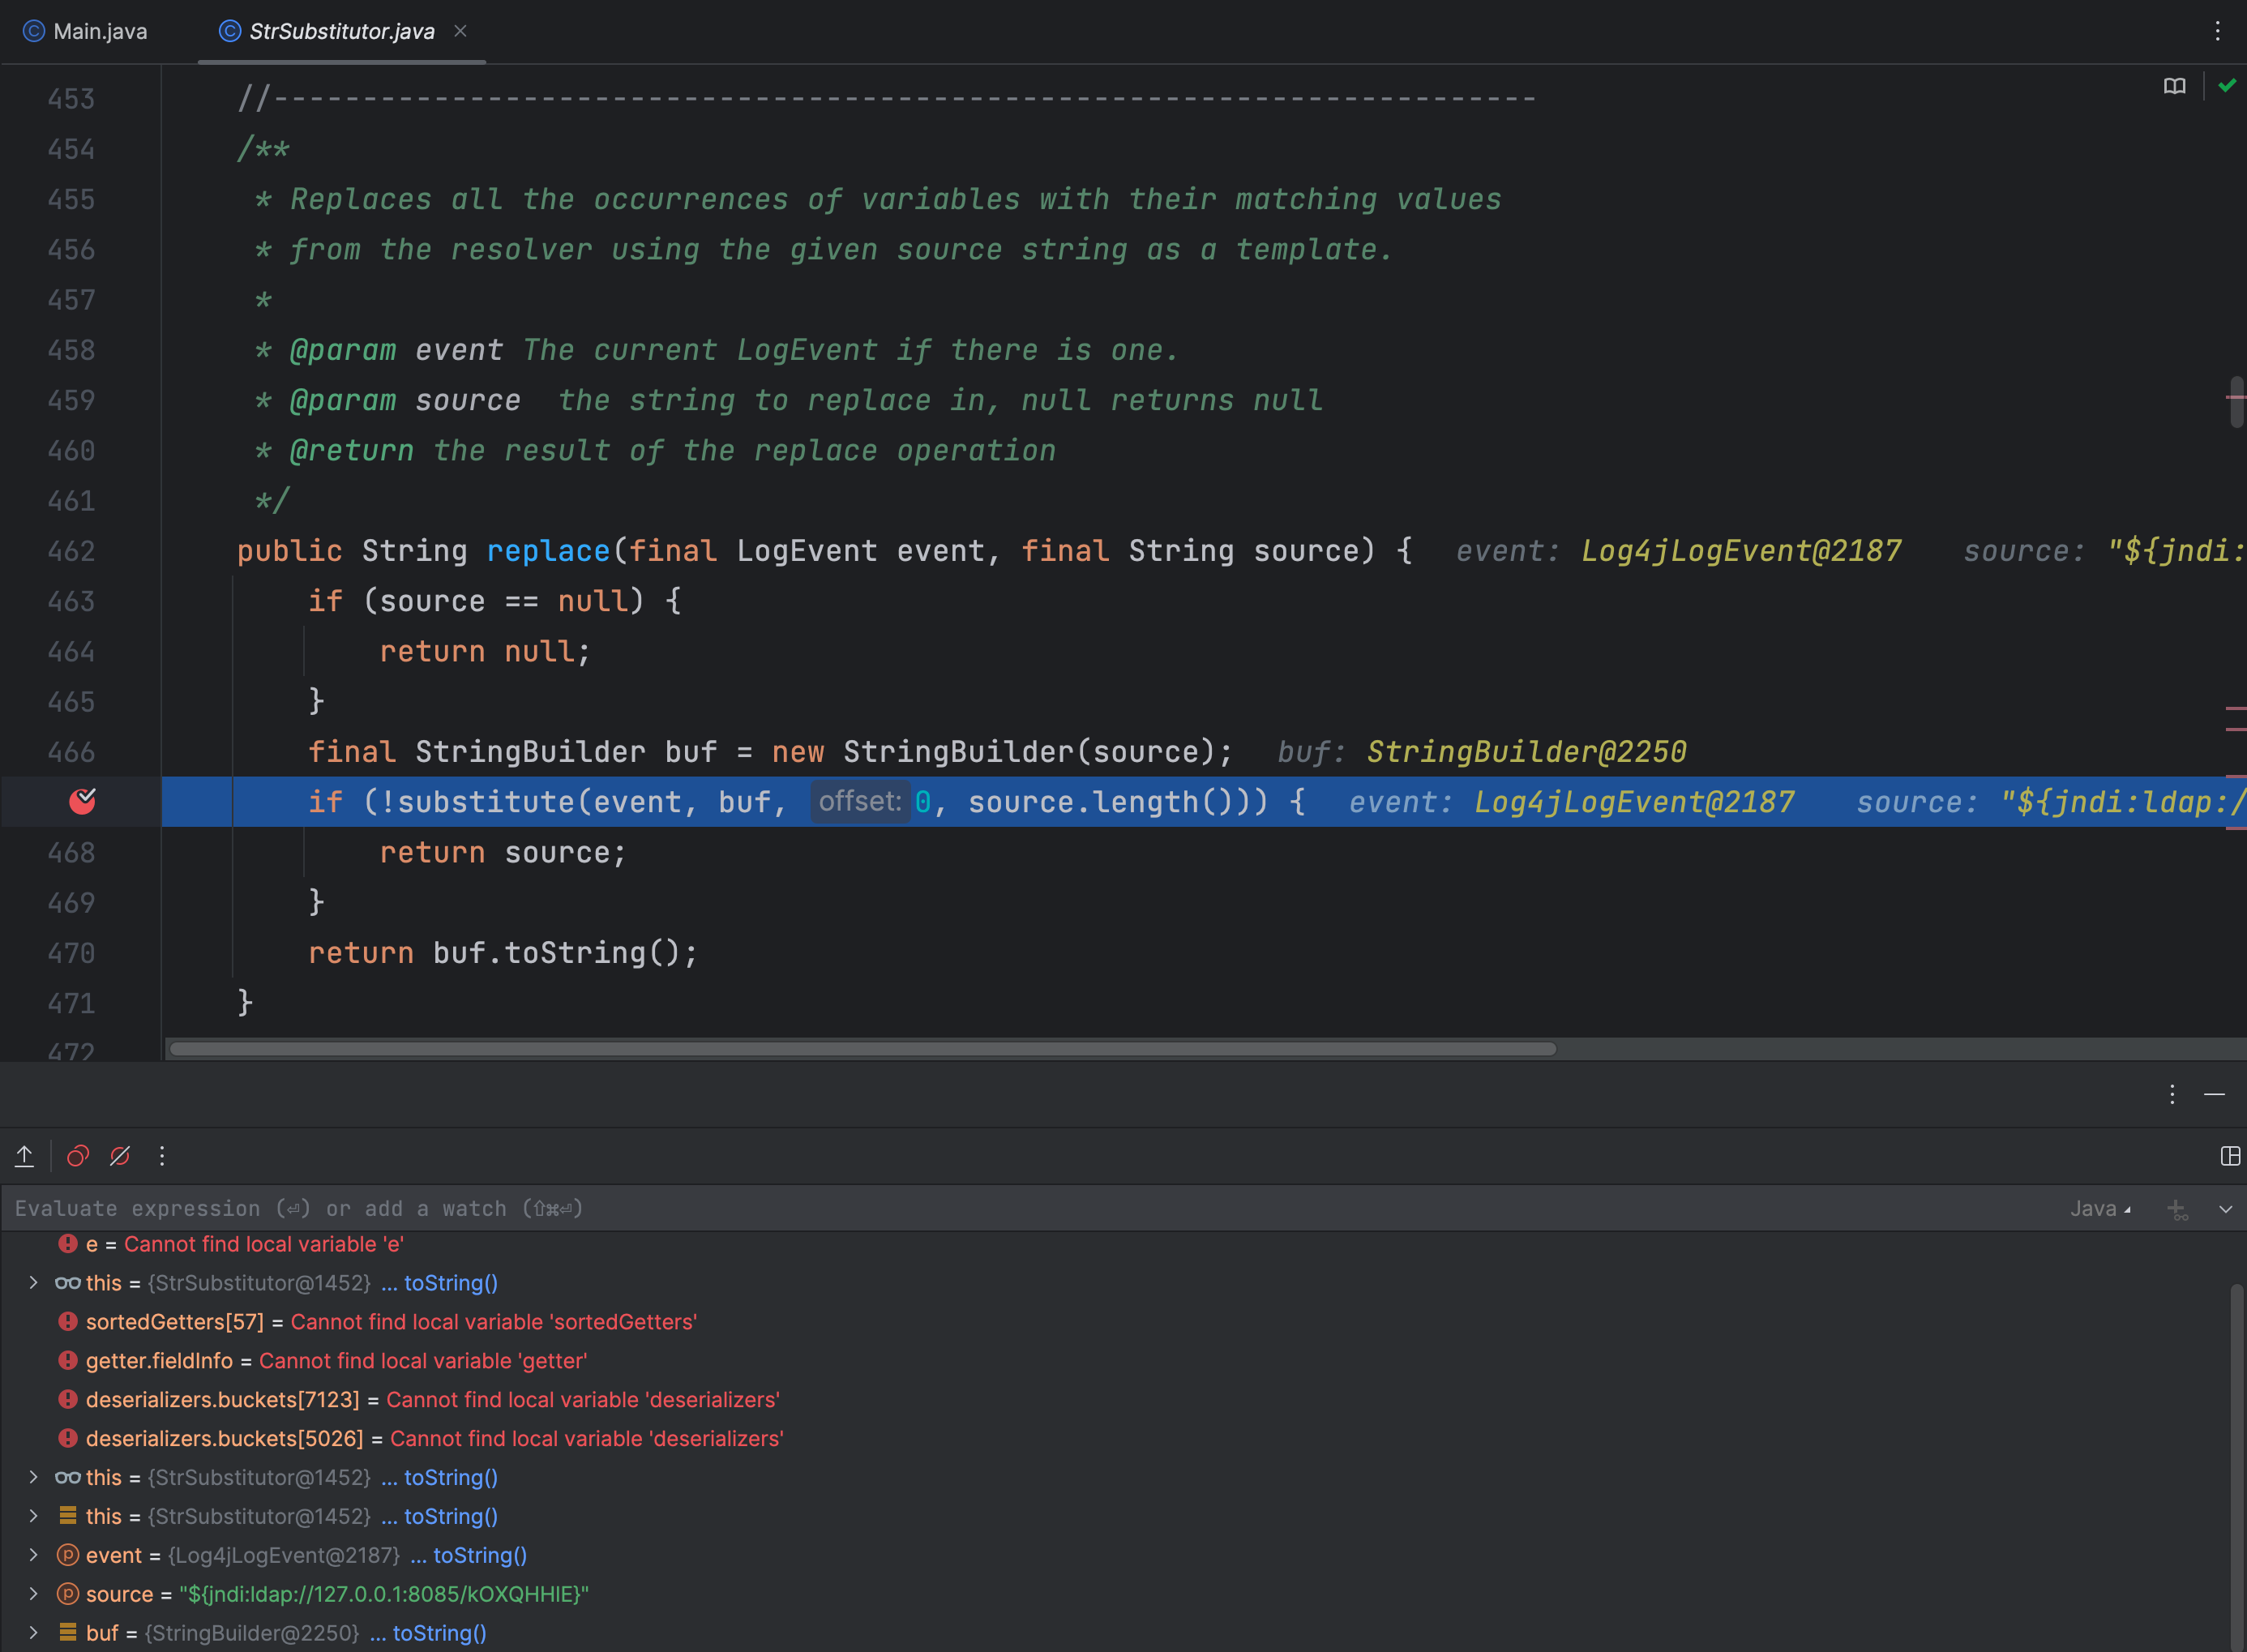Click the debugger layout settings icon
This screenshot has width=2247, height=1652.
(x=2230, y=1156)
